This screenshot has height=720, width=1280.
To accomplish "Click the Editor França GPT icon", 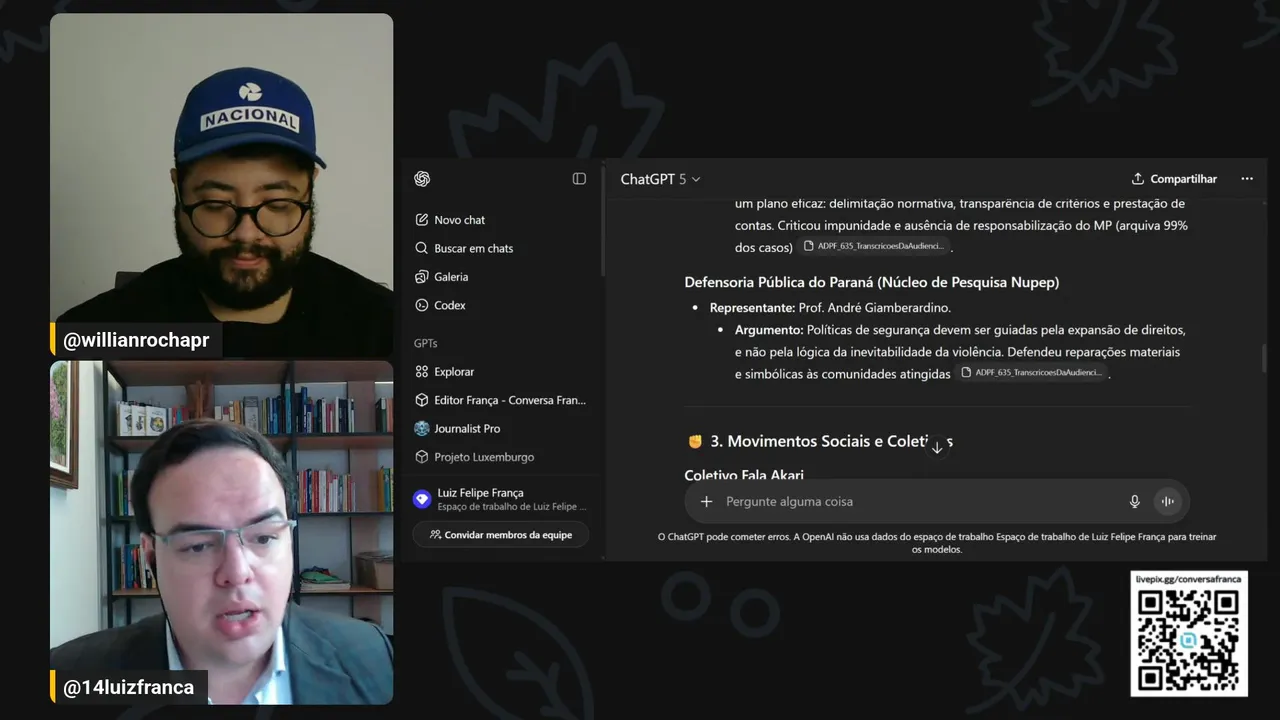I will [422, 400].
